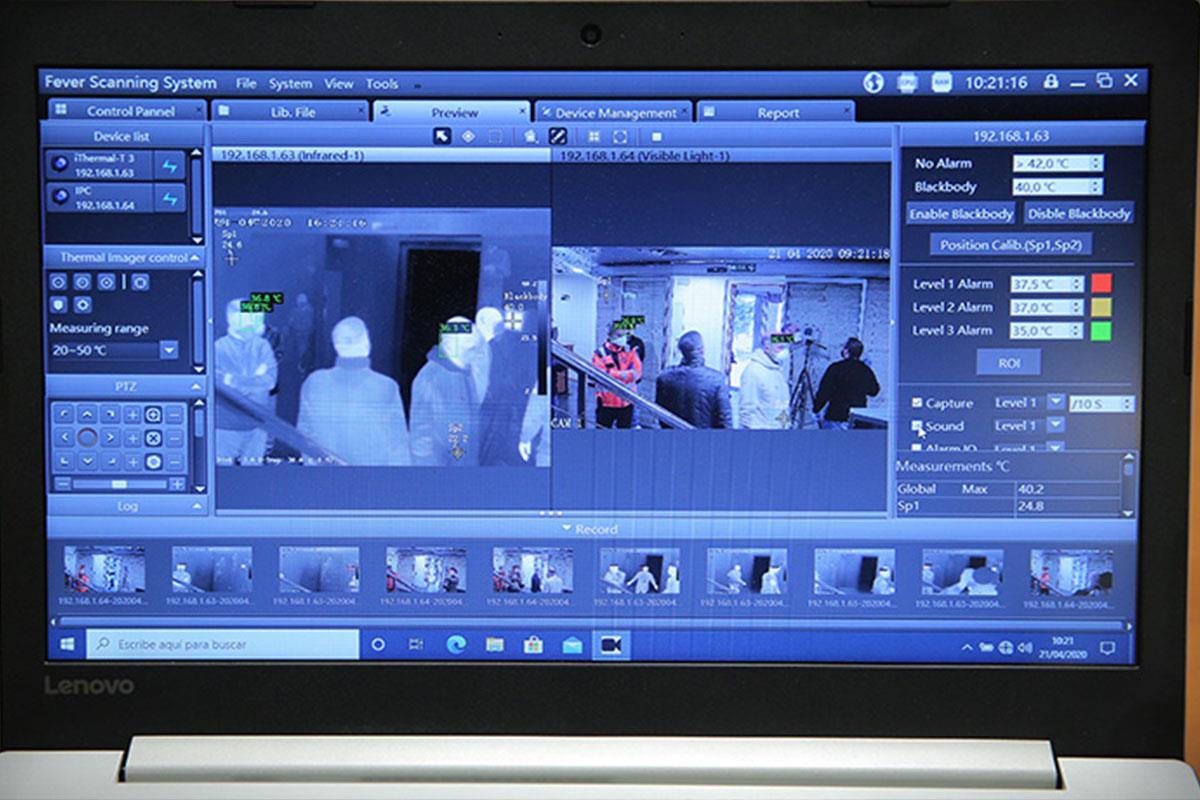Click the Enable Blackbody button

pos(960,214)
